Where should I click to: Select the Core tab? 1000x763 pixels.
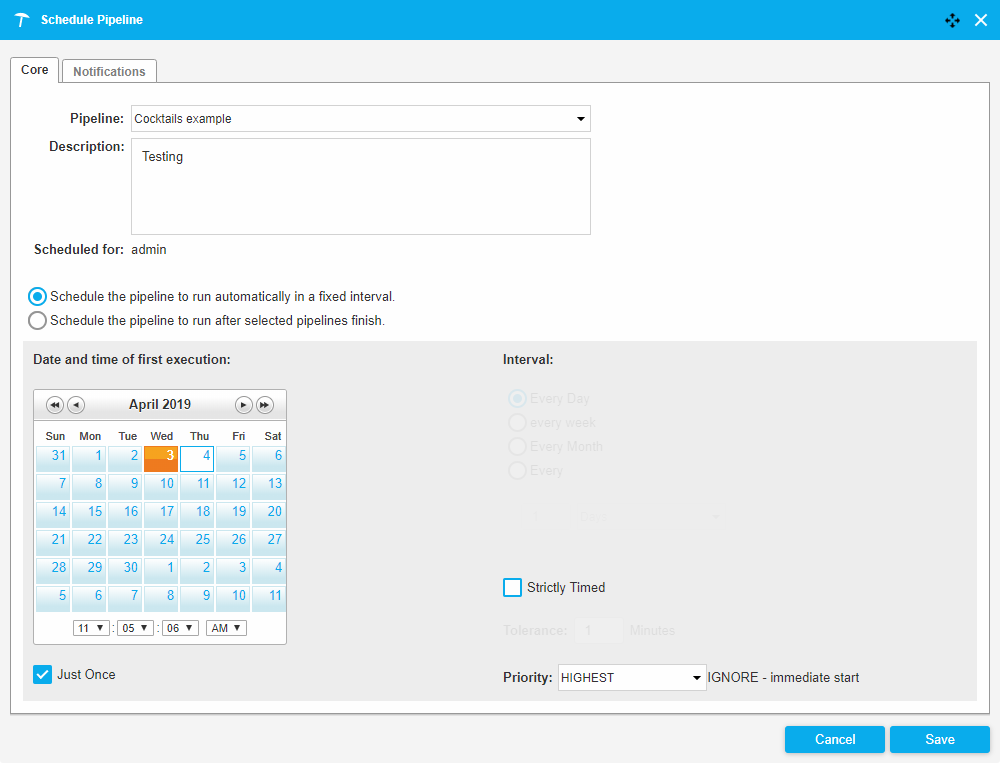click(35, 70)
